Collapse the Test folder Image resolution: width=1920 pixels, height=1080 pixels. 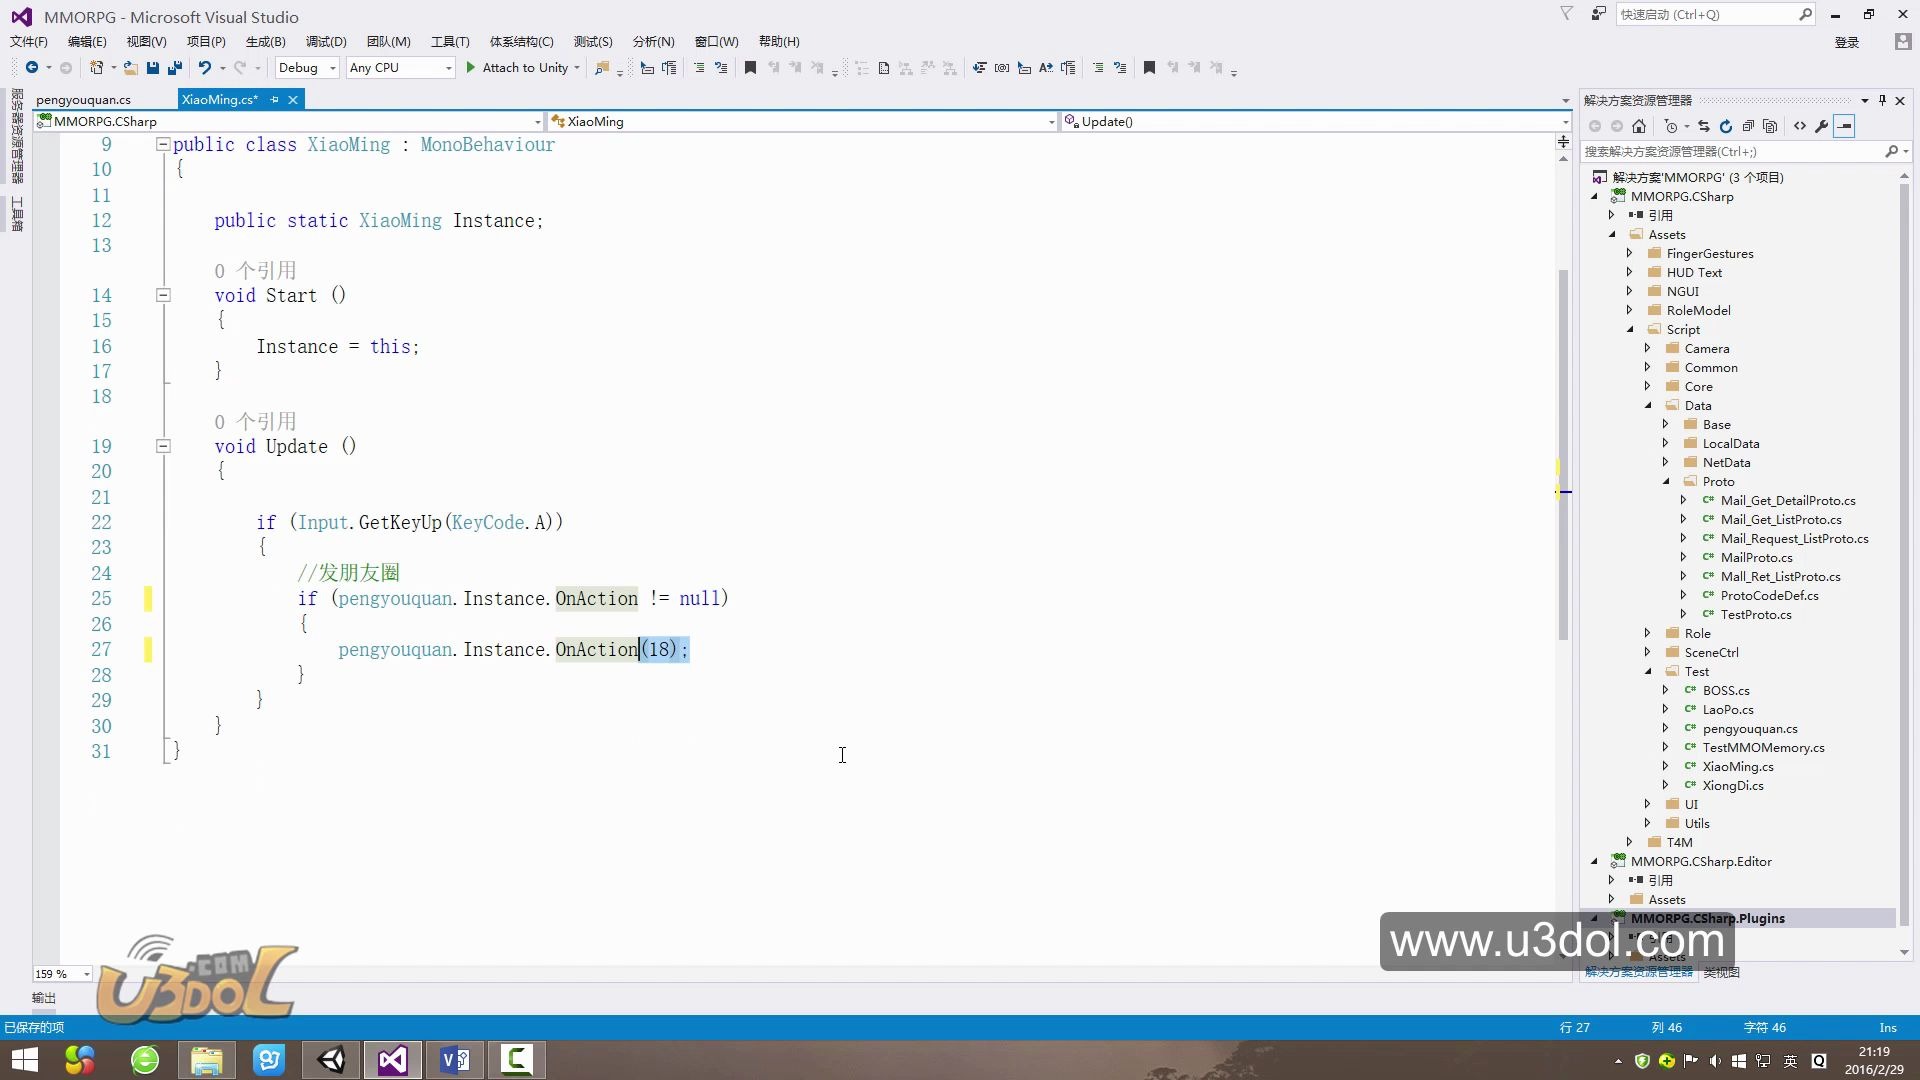click(x=1648, y=671)
